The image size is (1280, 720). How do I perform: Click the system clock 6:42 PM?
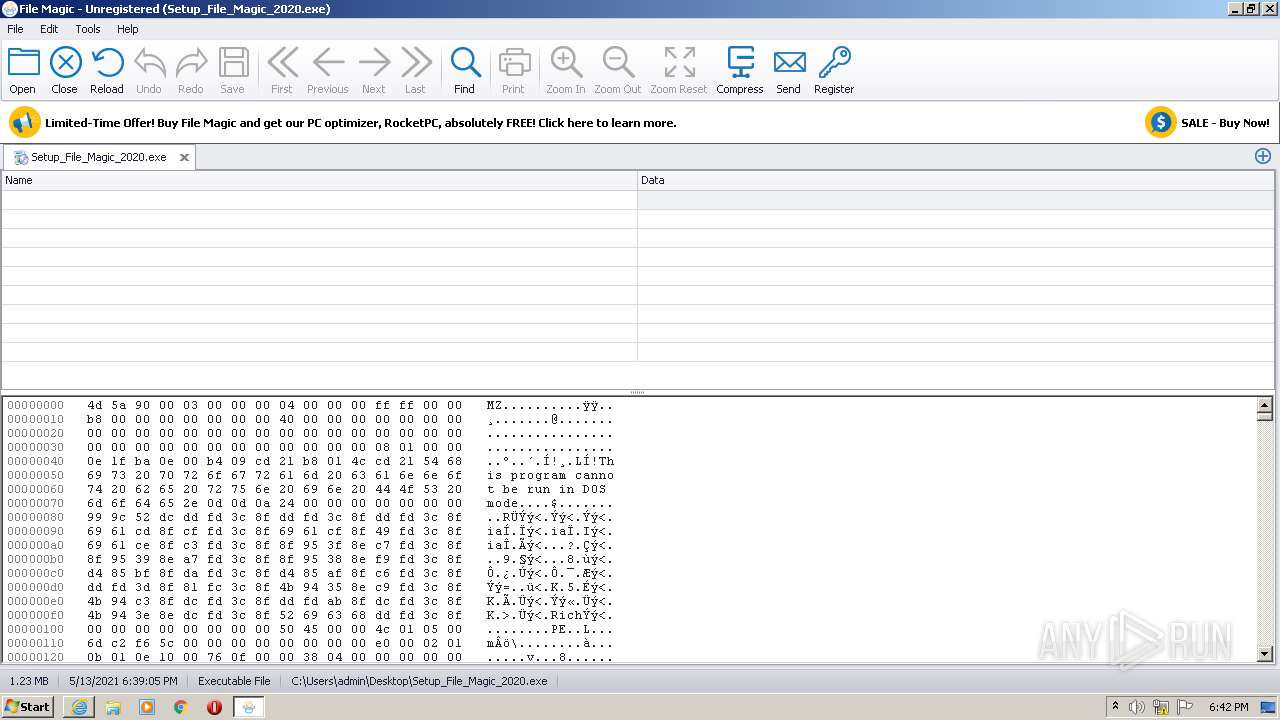pos(1228,707)
